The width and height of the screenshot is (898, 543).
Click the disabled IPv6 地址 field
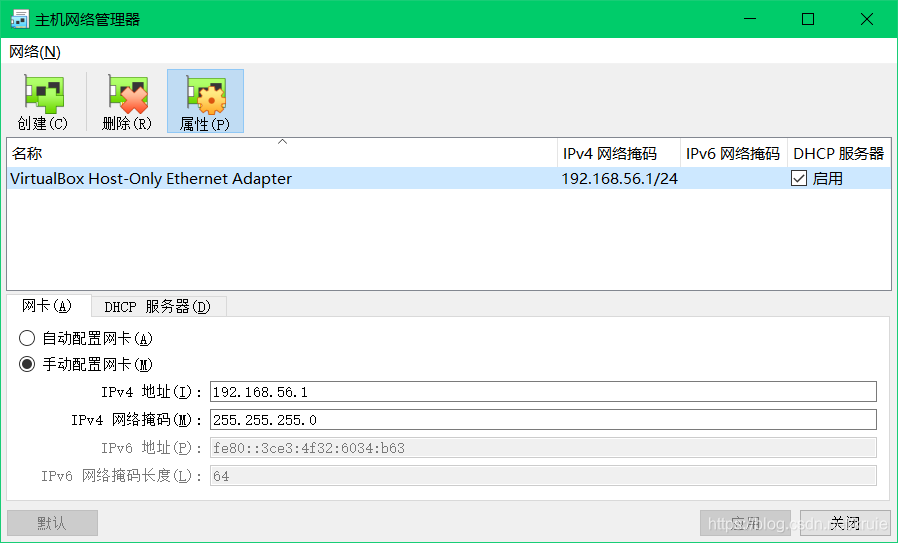click(x=543, y=448)
